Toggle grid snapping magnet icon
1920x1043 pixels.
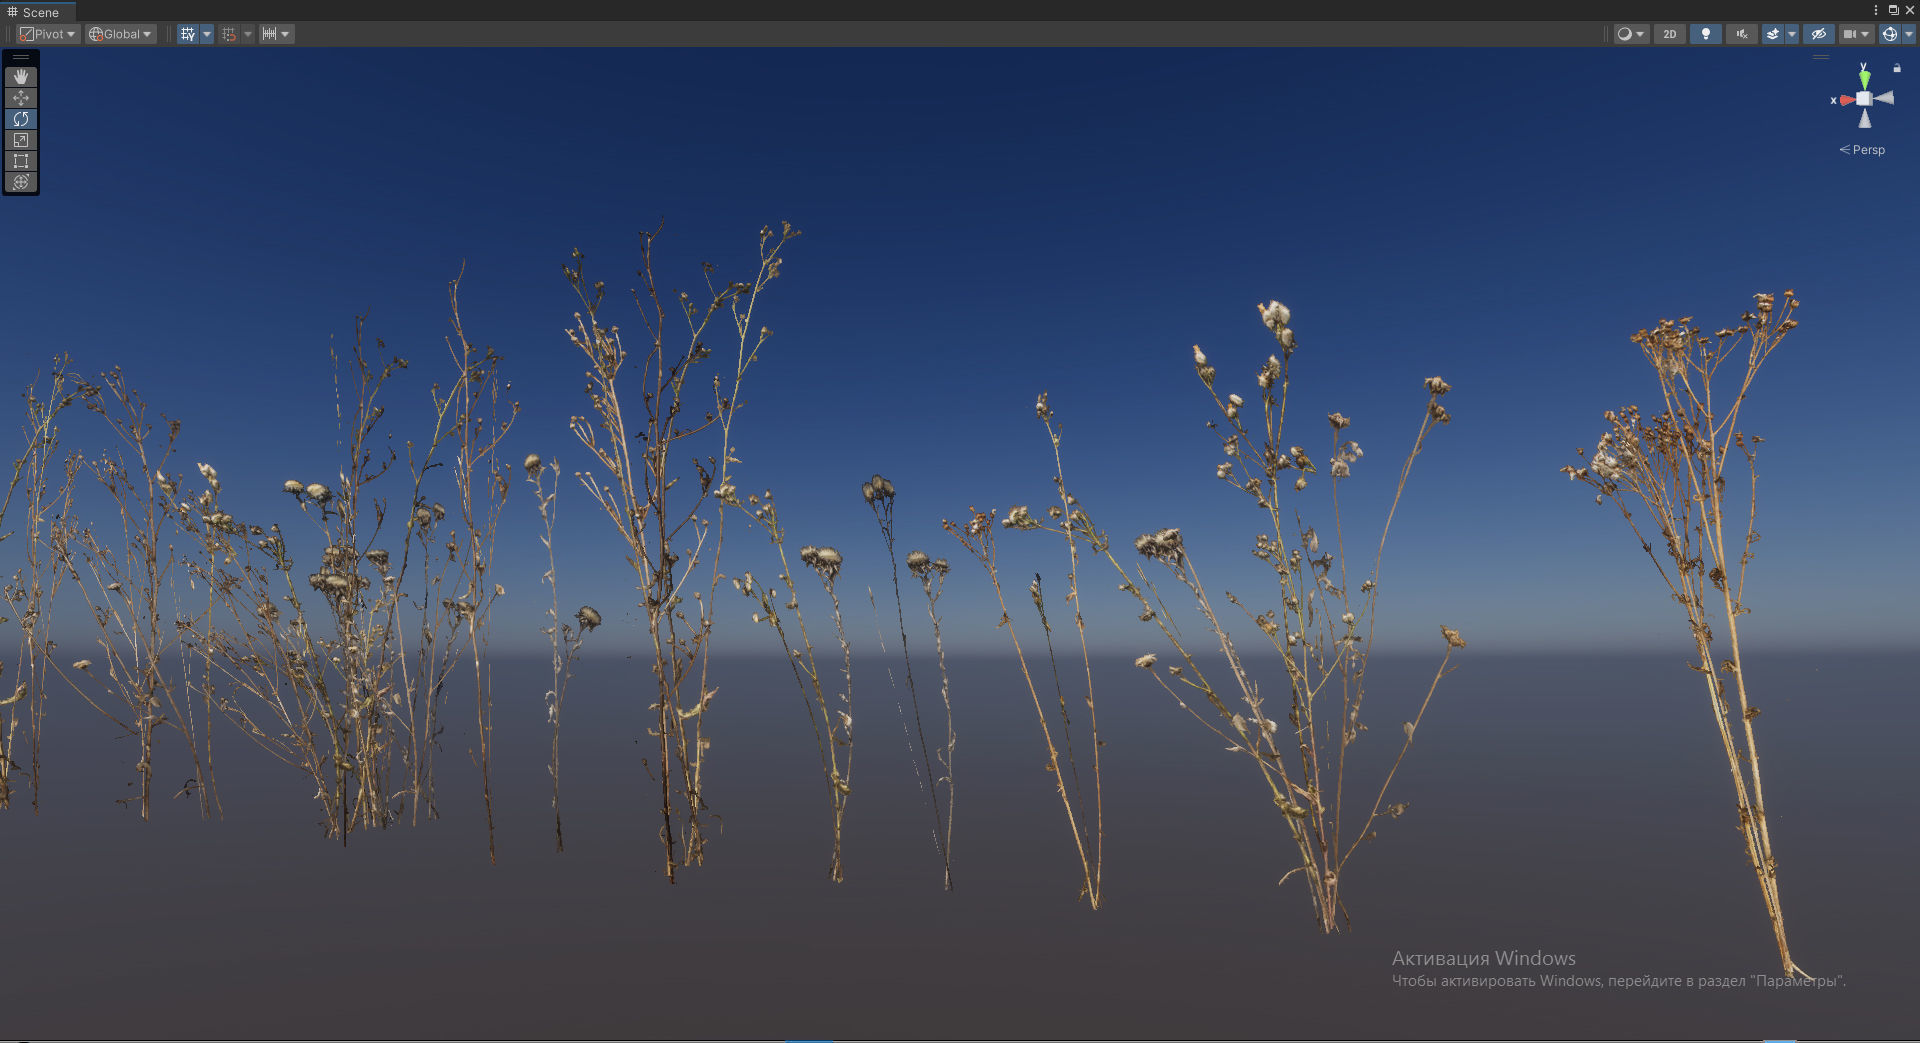point(229,34)
